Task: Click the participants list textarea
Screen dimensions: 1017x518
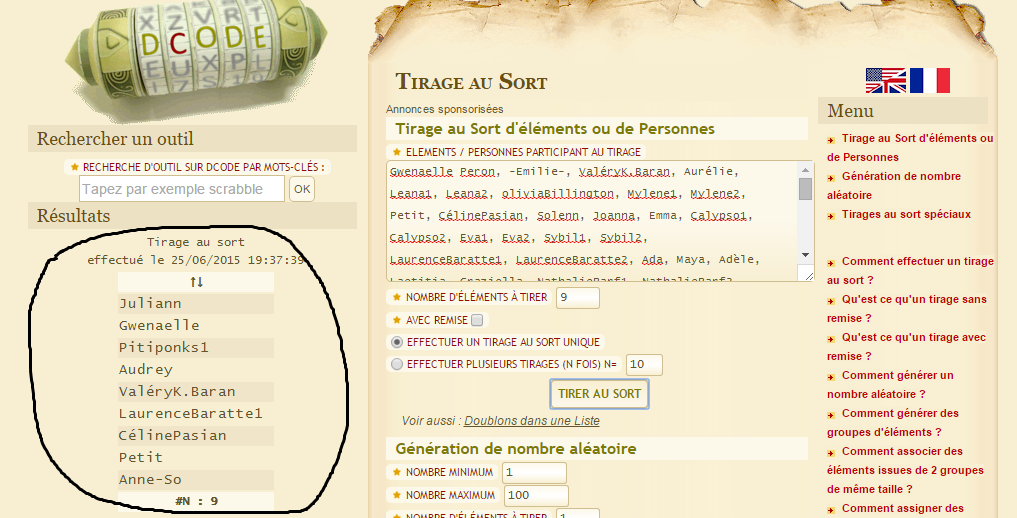Action: [x=592, y=221]
